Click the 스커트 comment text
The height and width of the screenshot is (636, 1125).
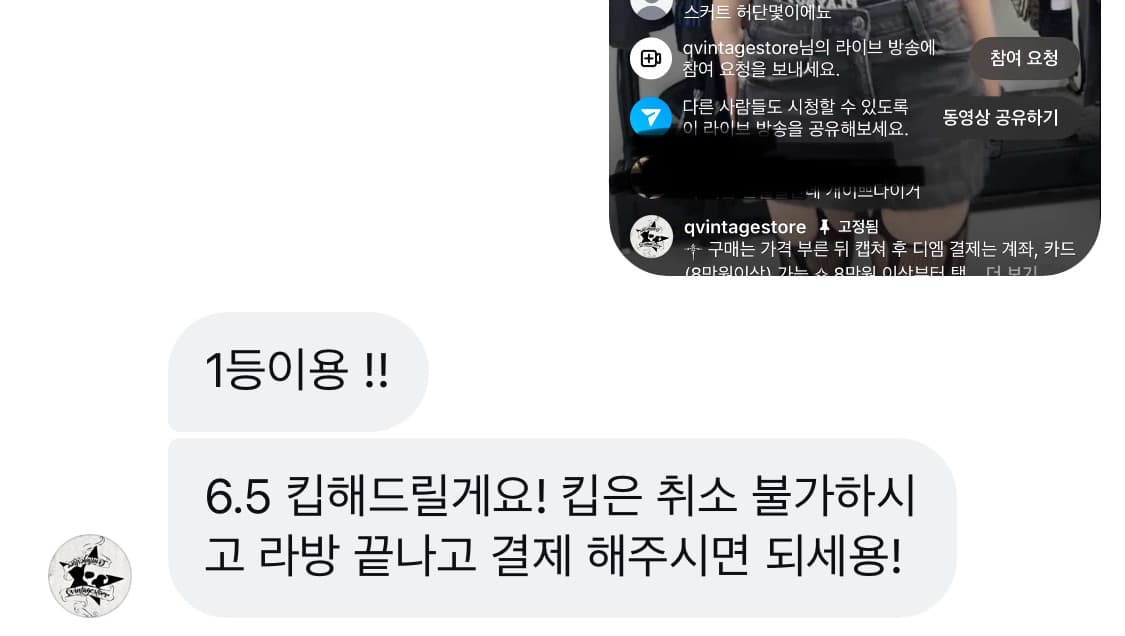pyautogui.click(x=757, y=11)
